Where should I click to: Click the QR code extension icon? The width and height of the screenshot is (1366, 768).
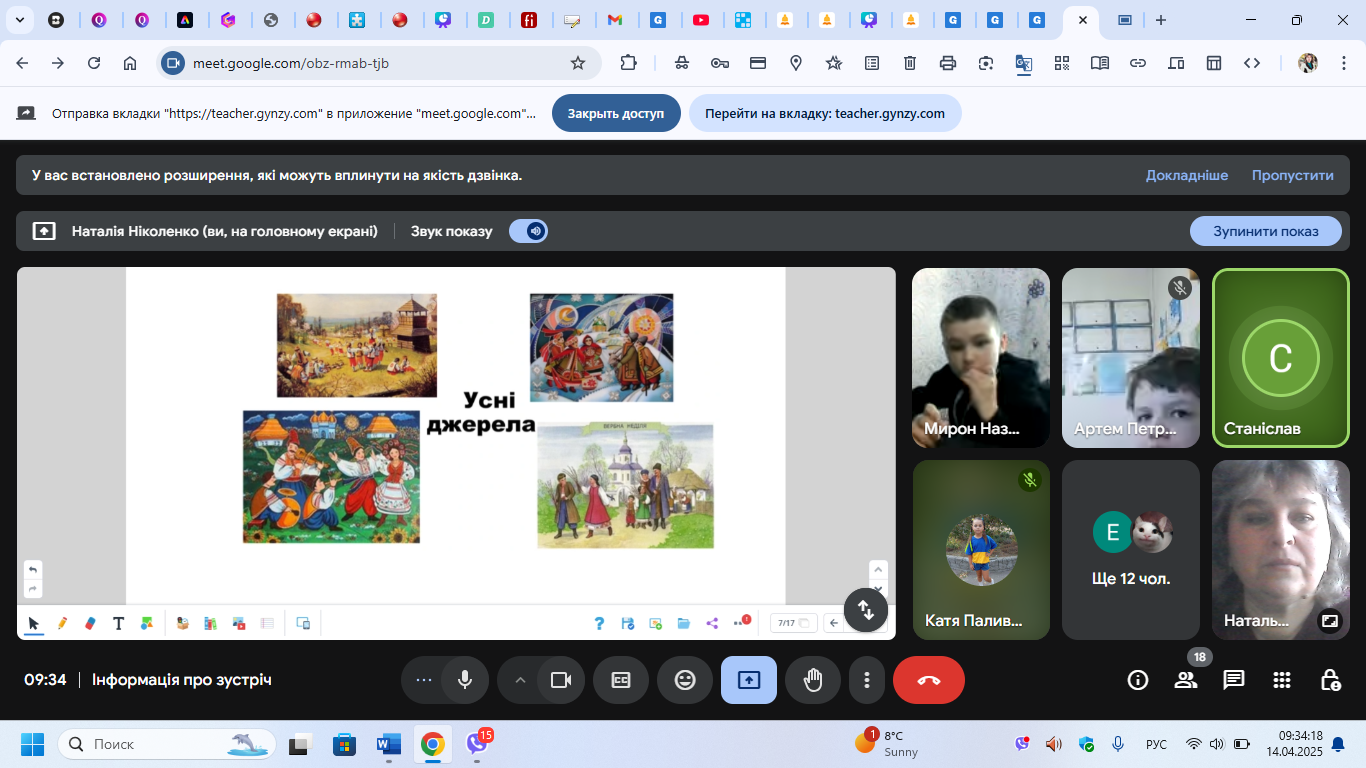pos(1062,63)
